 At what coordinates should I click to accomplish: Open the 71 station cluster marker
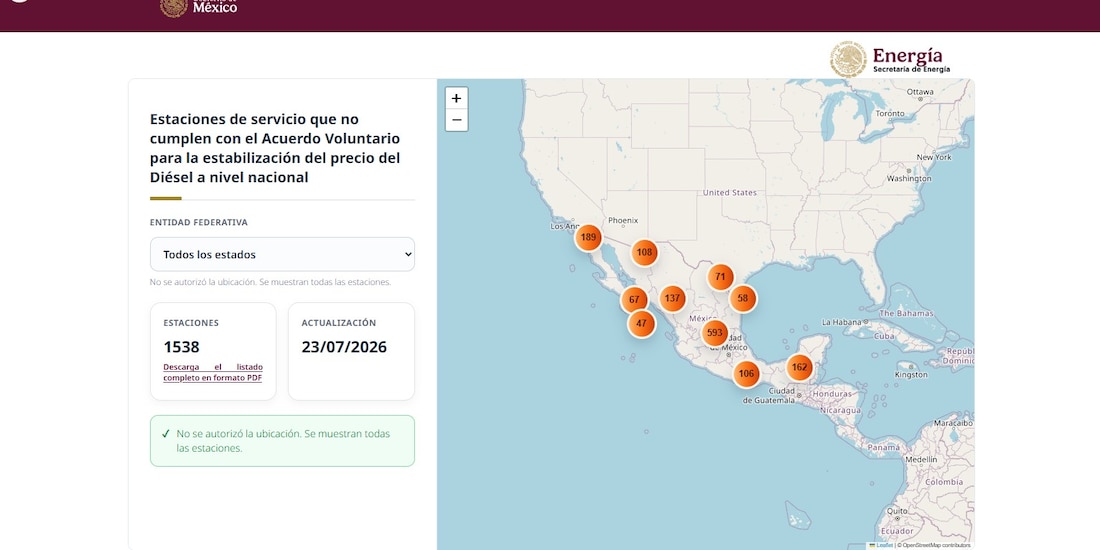pyautogui.click(x=720, y=277)
